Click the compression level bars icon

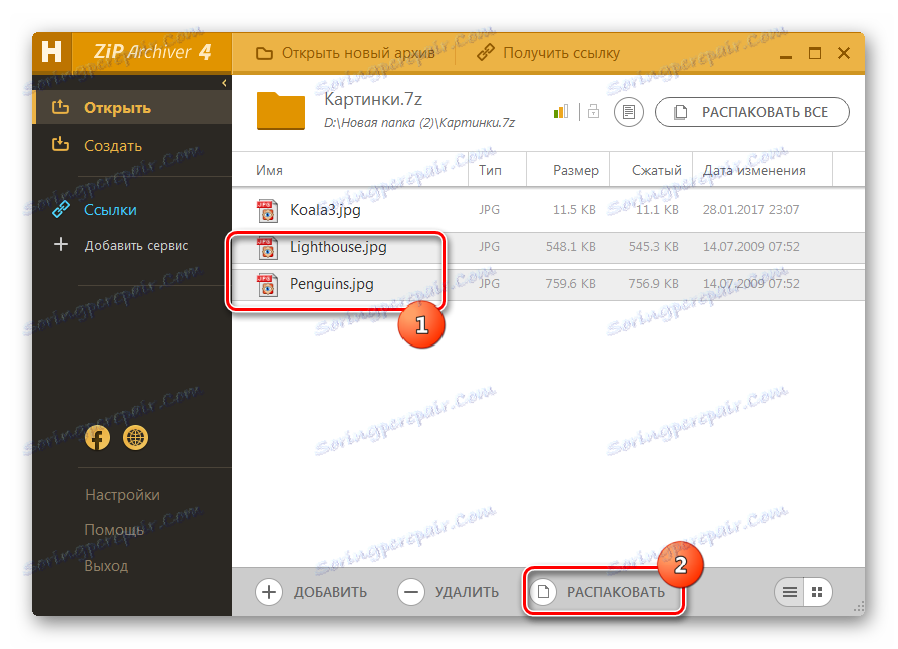[x=561, y=111]
